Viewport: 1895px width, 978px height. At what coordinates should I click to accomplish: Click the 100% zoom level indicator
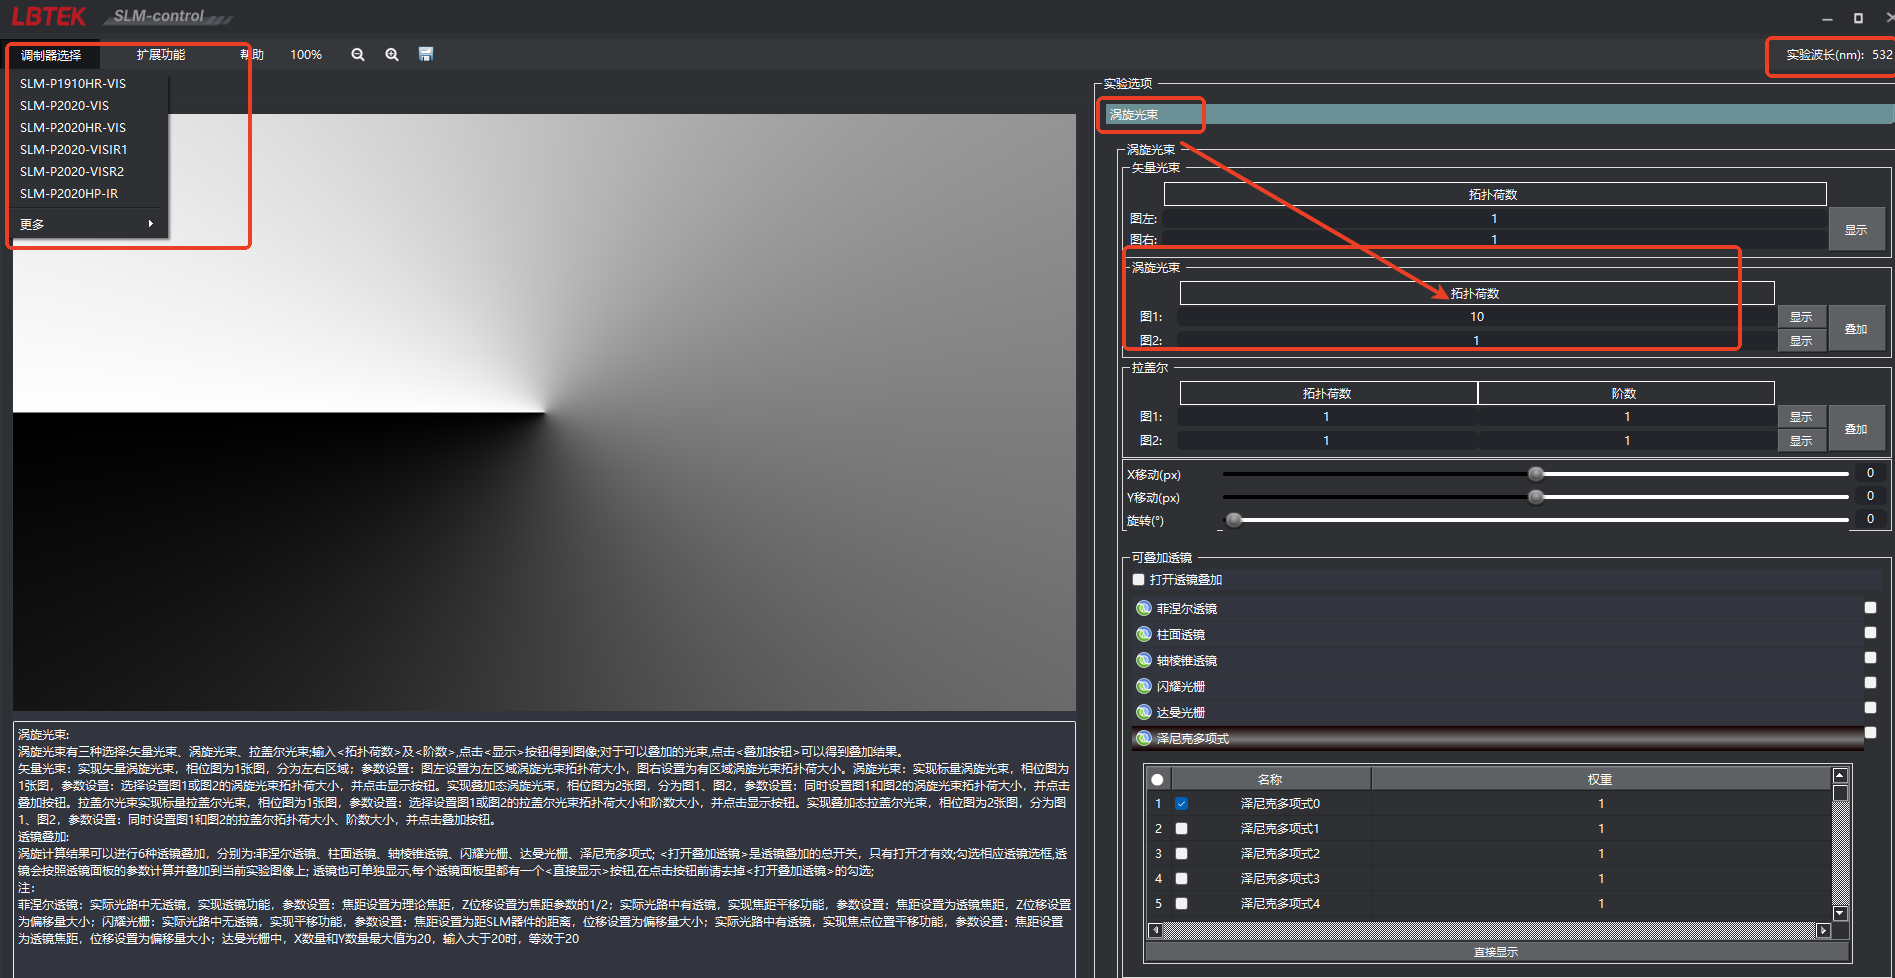306,55
